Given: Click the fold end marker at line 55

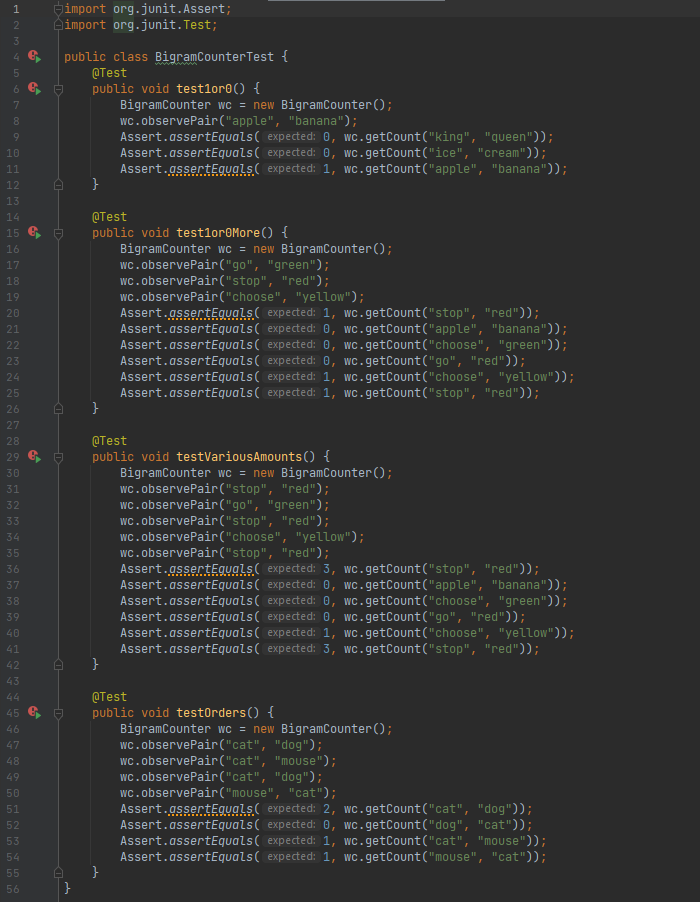Looking at the screenshot, I should click(58, 873).
